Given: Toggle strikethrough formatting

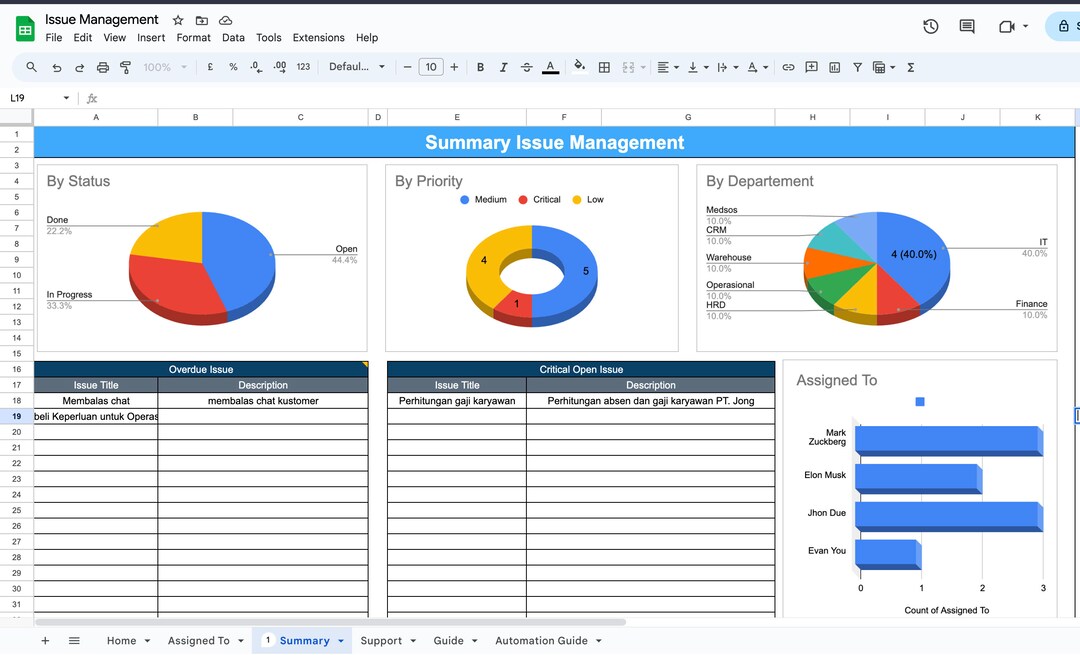Looking at the screenshot, I should point(527,67).
